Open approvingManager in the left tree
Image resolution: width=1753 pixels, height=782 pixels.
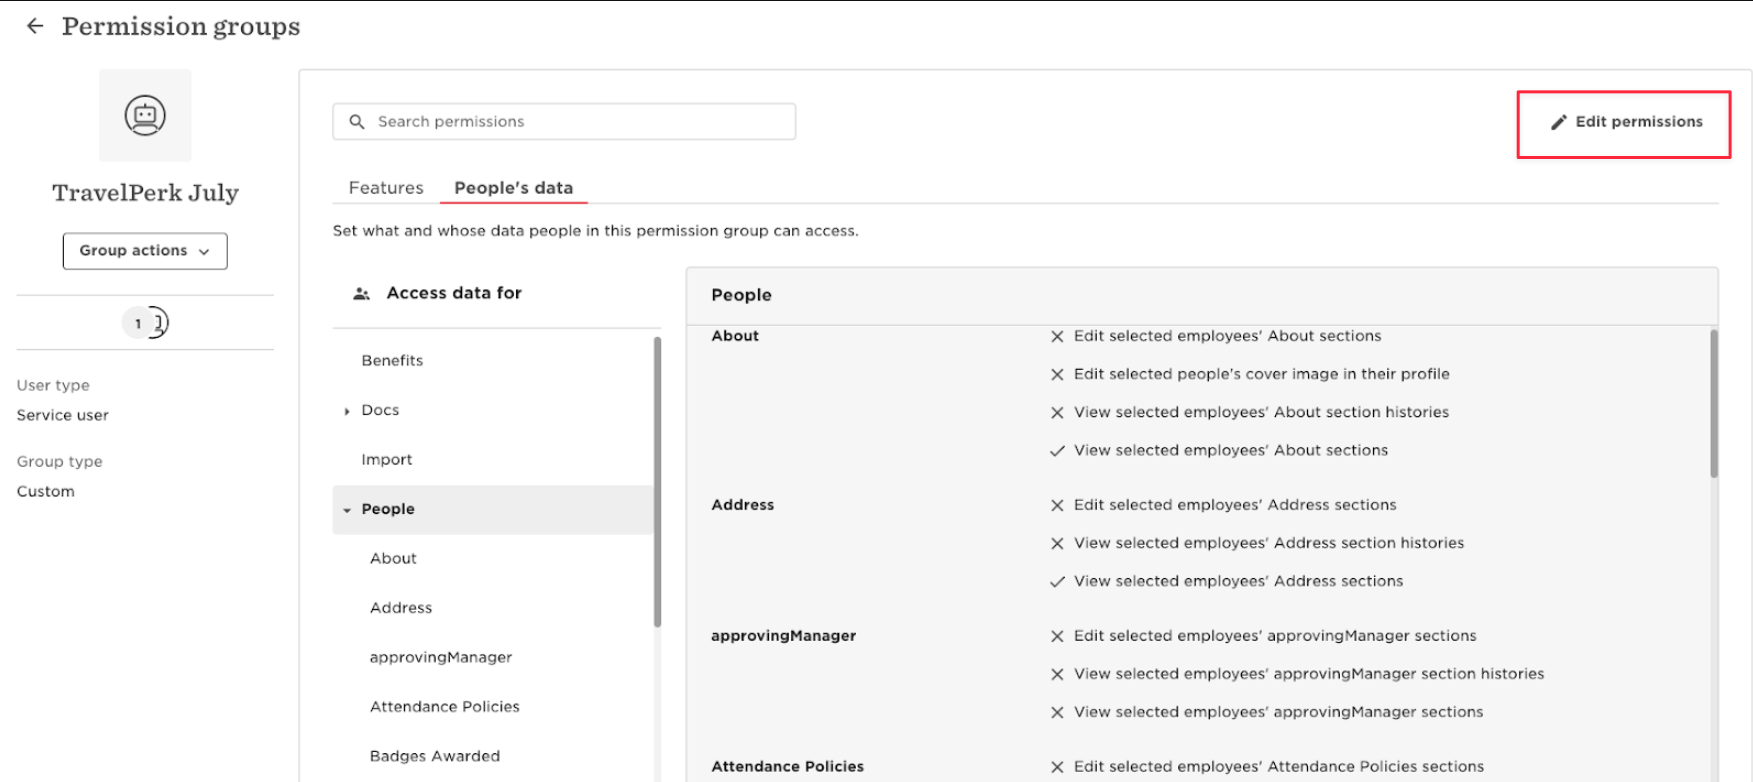[441, 657]
